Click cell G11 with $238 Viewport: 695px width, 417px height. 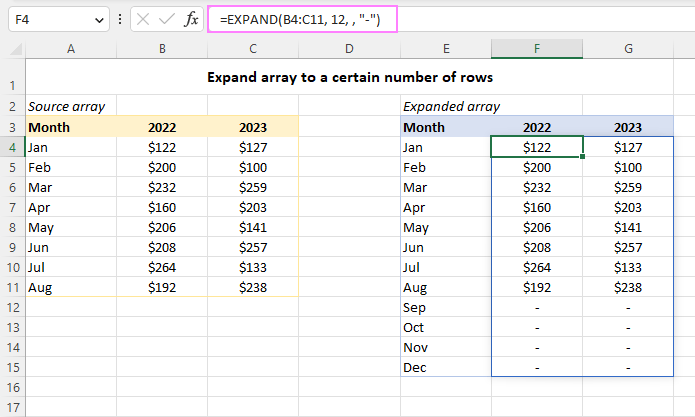[x=628, y=287]
